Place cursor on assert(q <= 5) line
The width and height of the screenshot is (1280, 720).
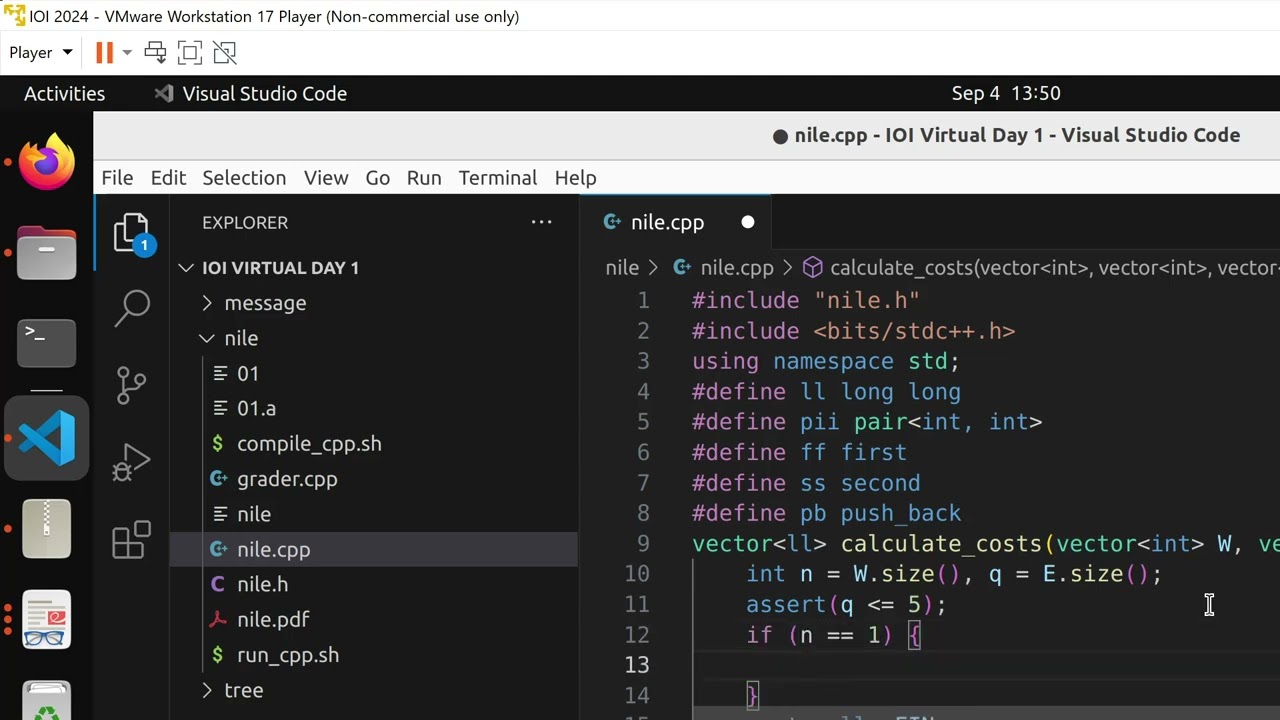[846, 604]
